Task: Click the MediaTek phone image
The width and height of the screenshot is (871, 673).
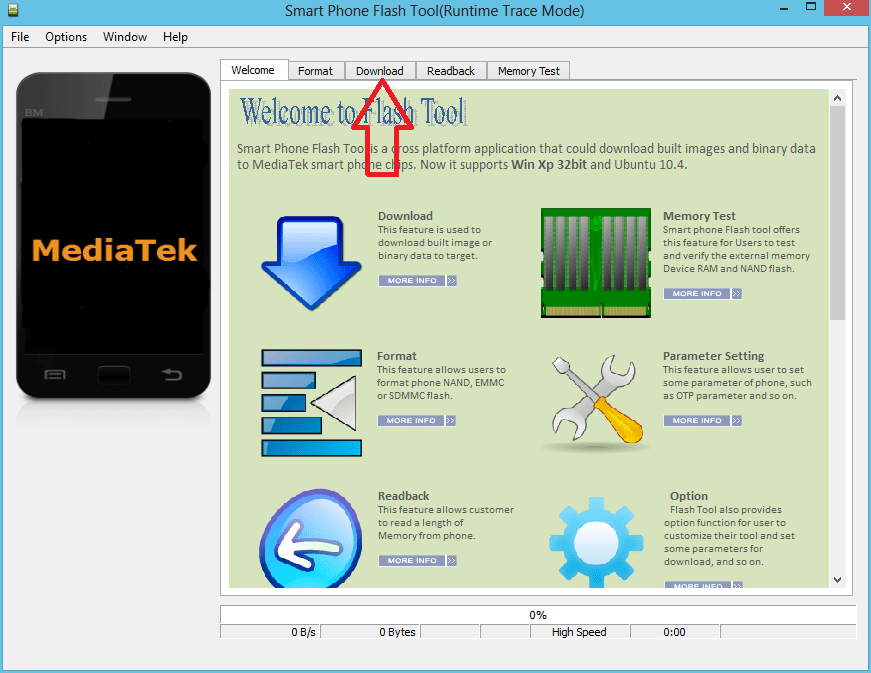Action: click(113, 235)
